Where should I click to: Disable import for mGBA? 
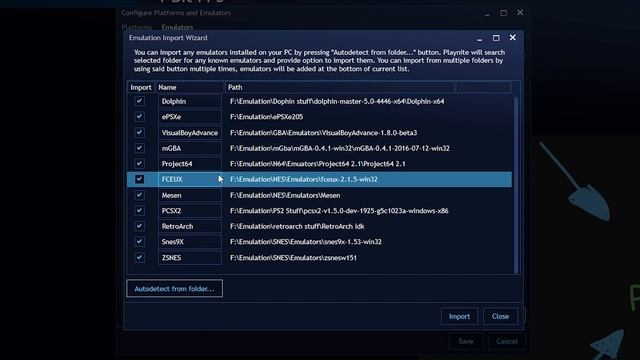click(x=139, y=148)
